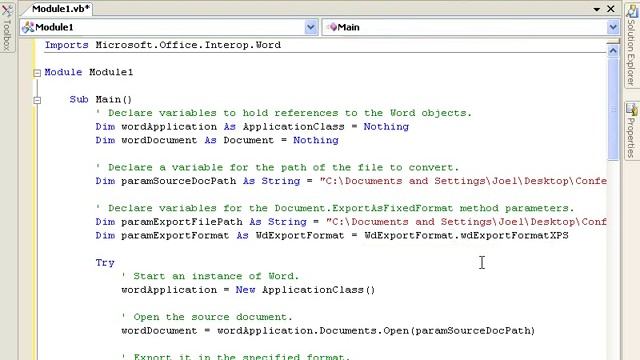Close the Module1.vb document

pyautogui.click(x=611, y=9)
